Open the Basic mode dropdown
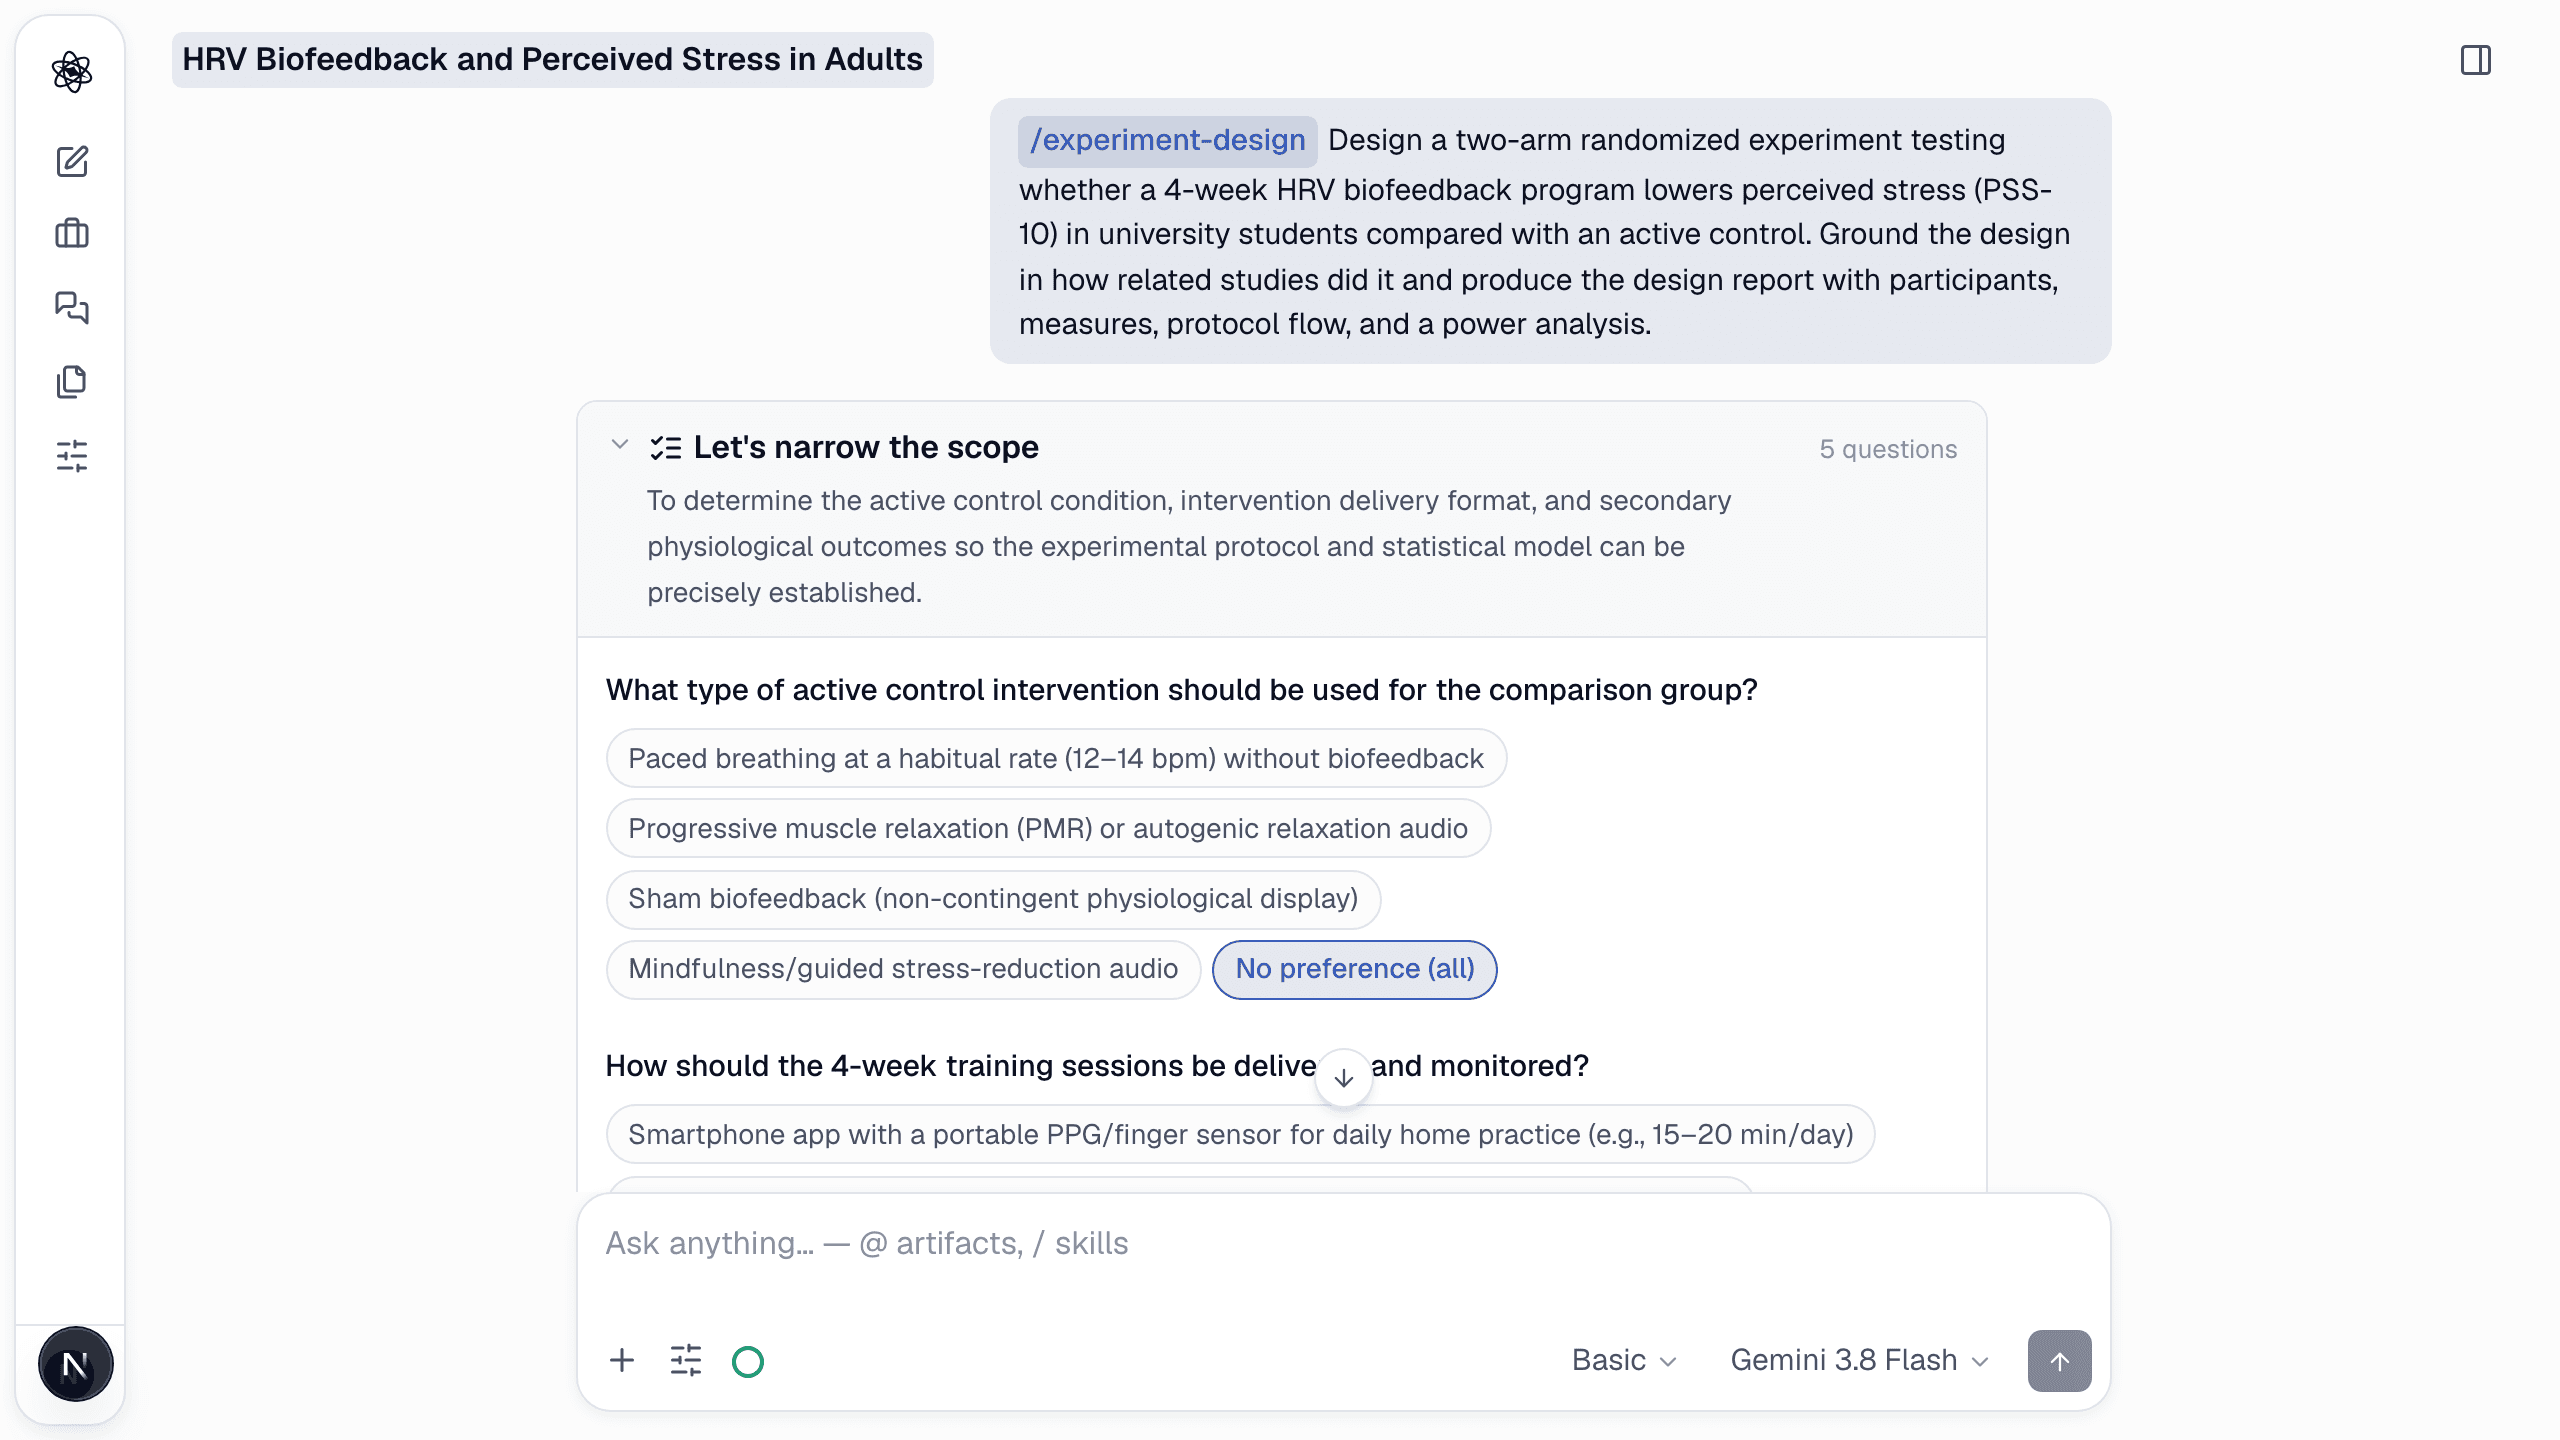 1623,1360
